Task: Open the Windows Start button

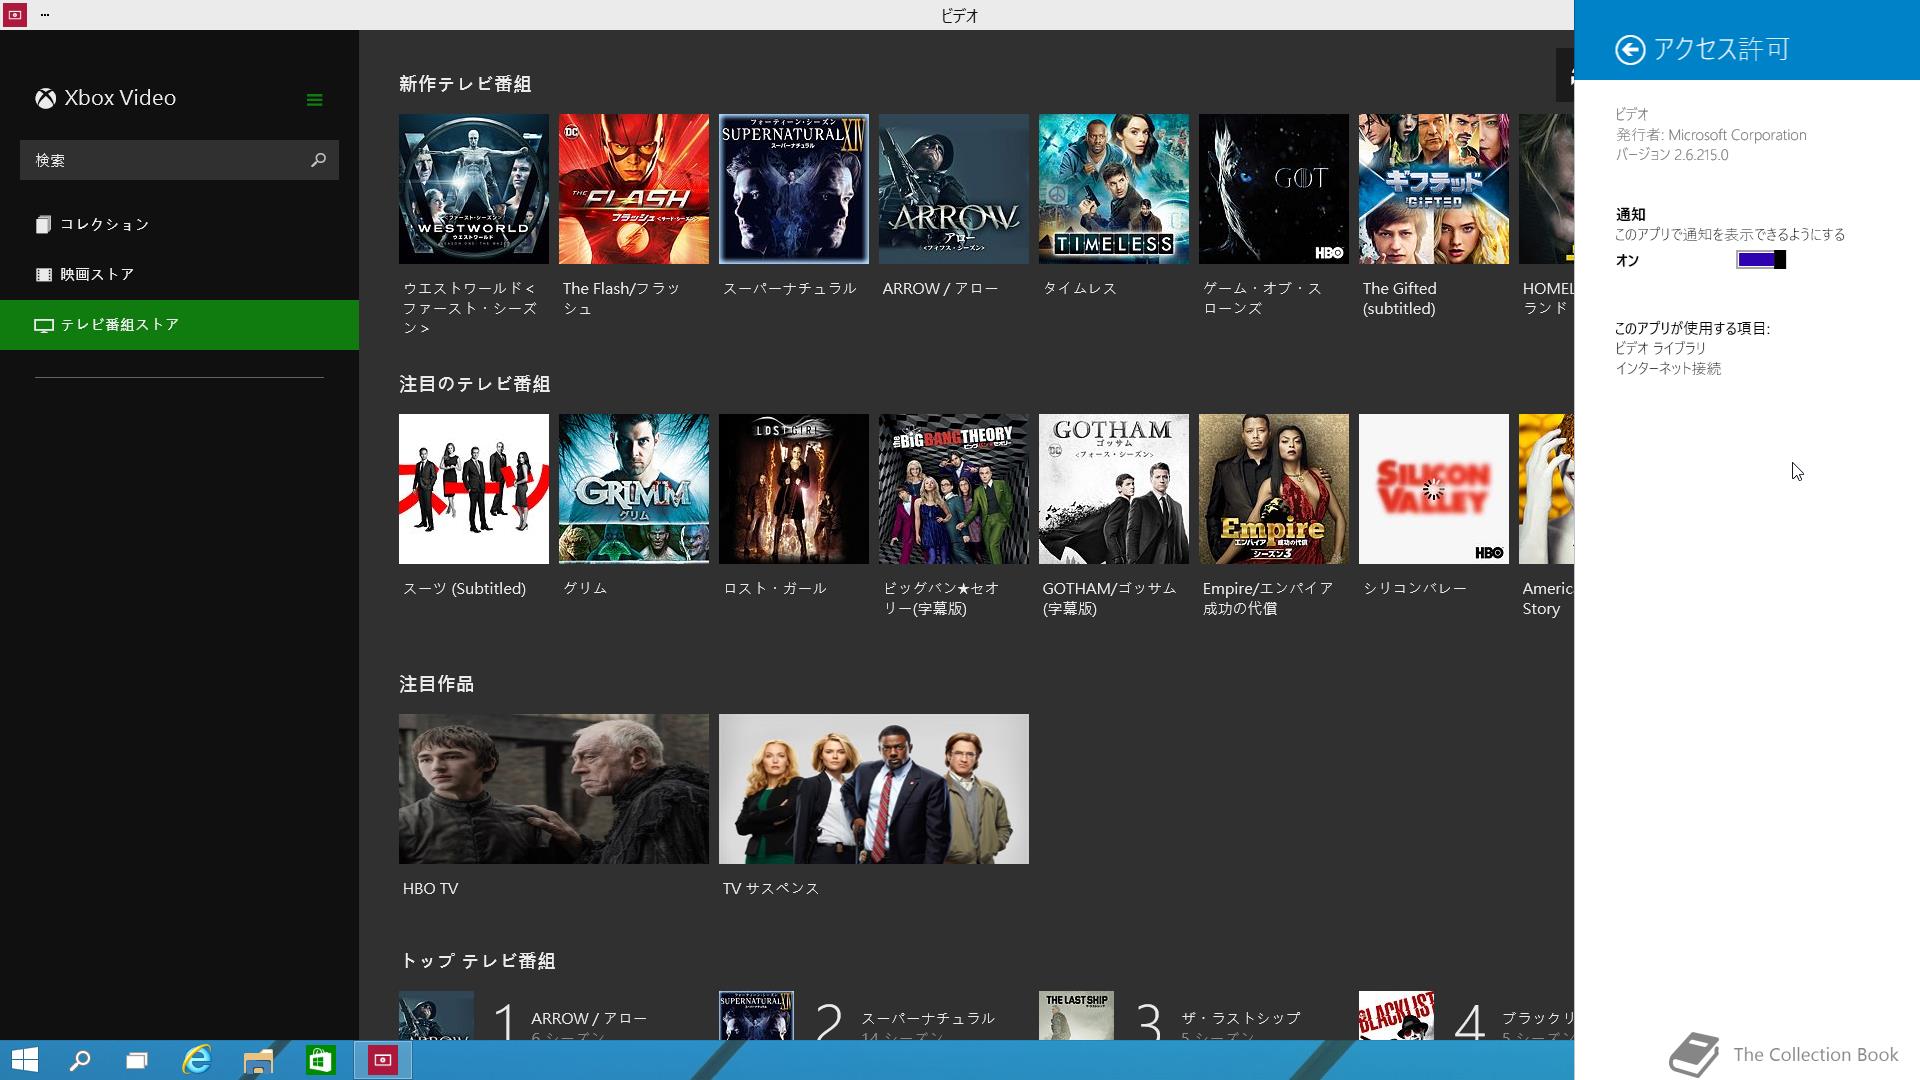Action: [x=24, y=1060]
